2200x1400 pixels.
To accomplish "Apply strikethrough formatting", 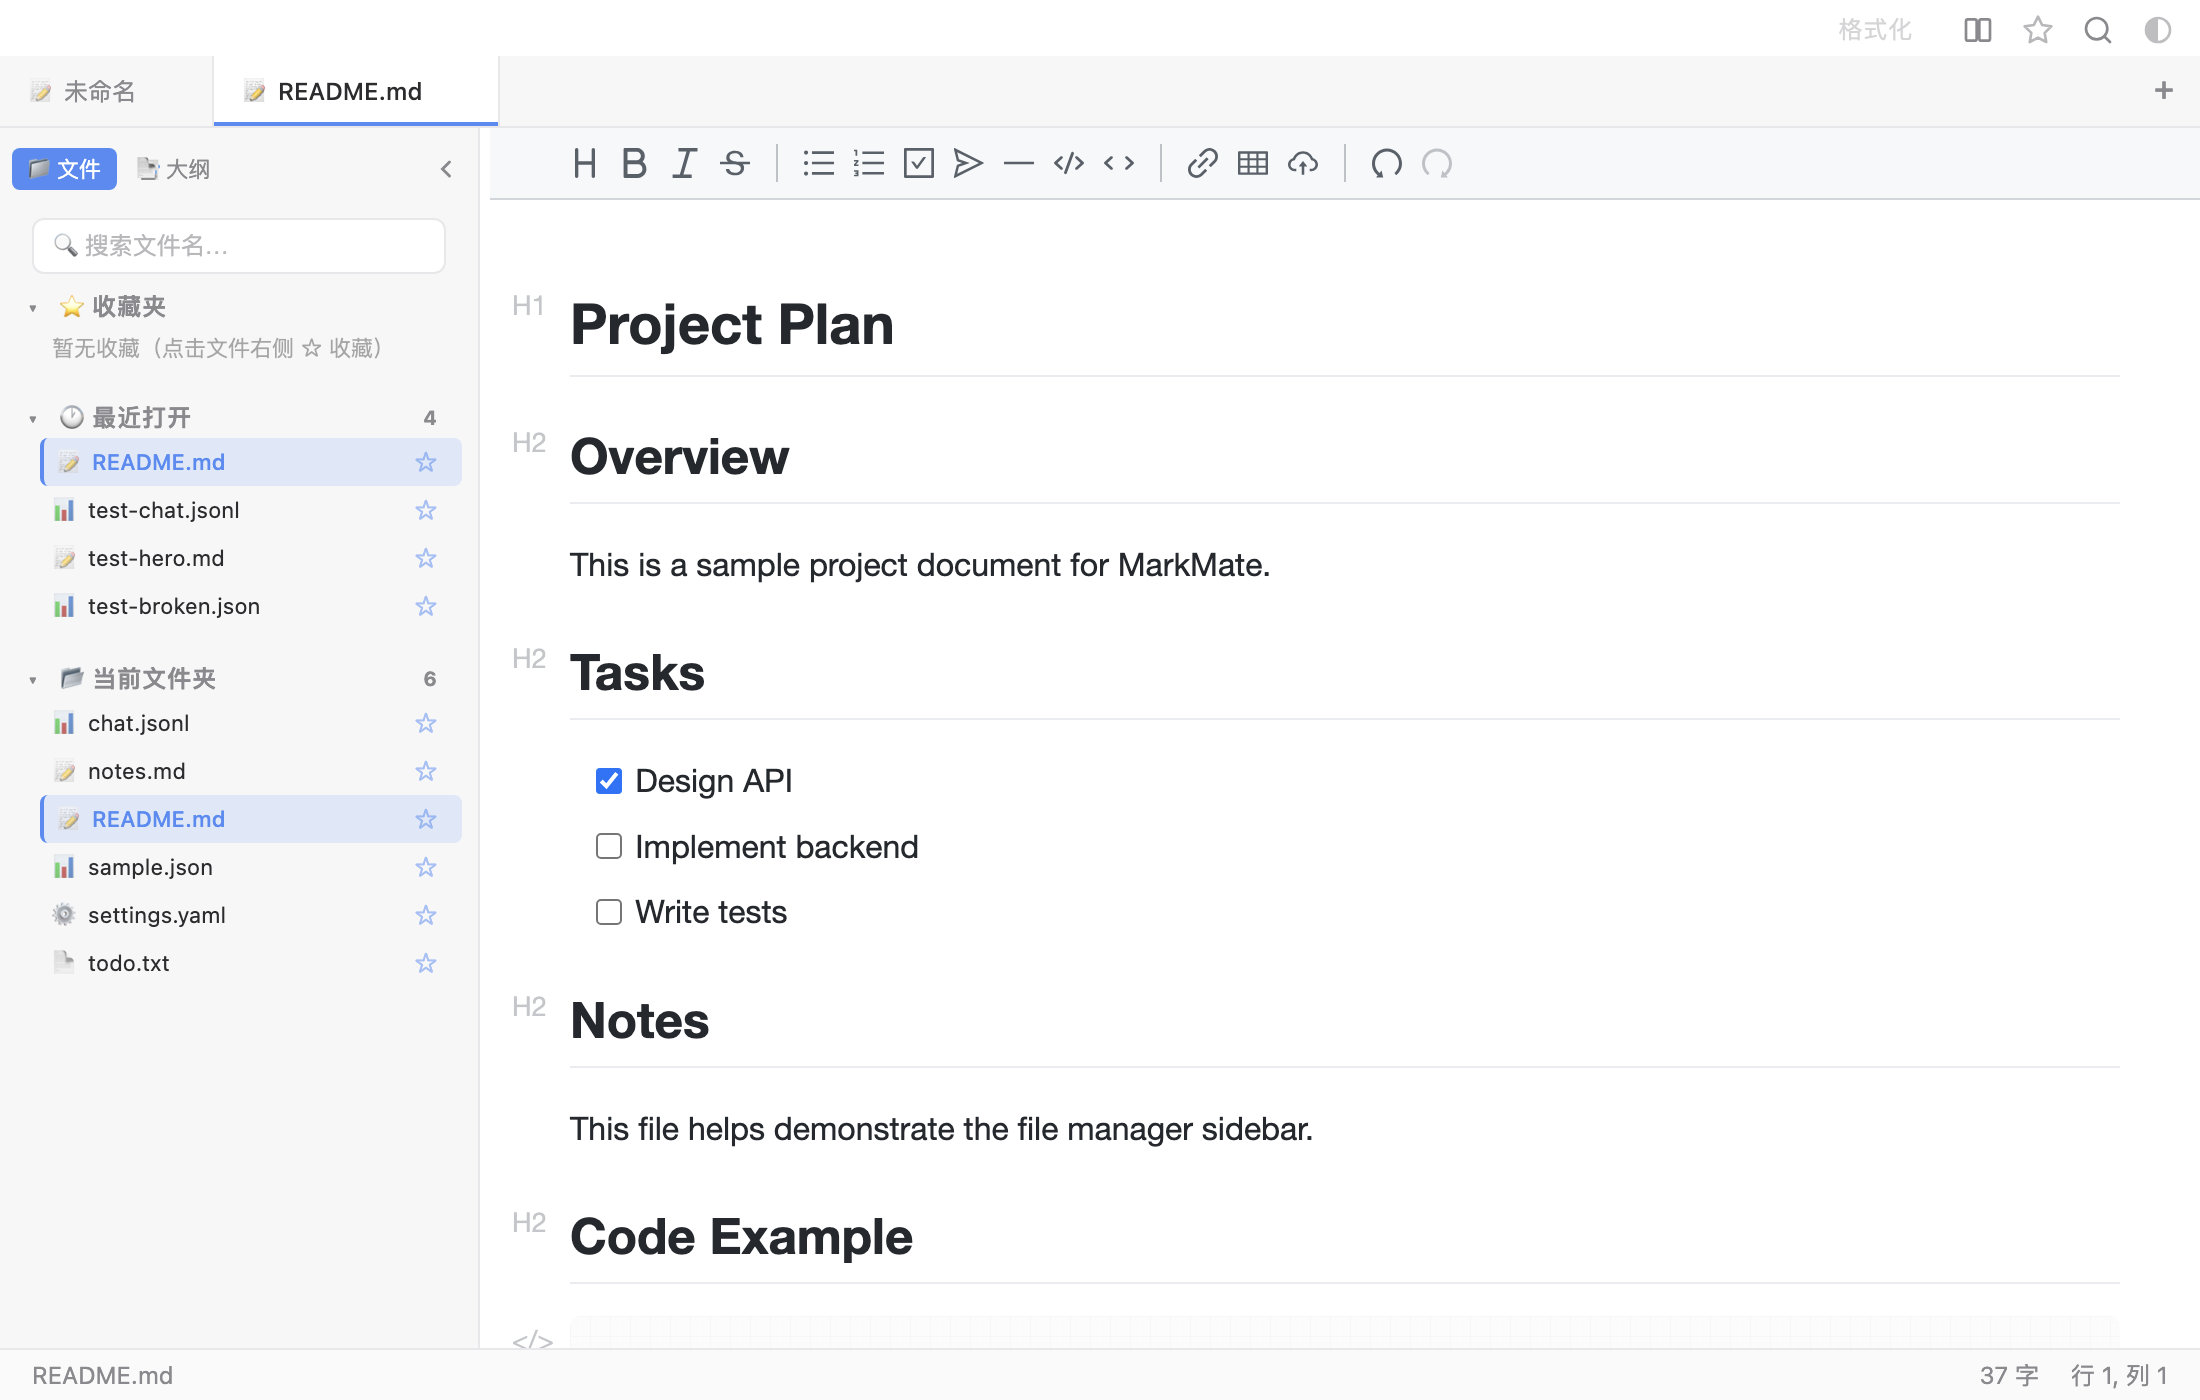I will 735,163.
